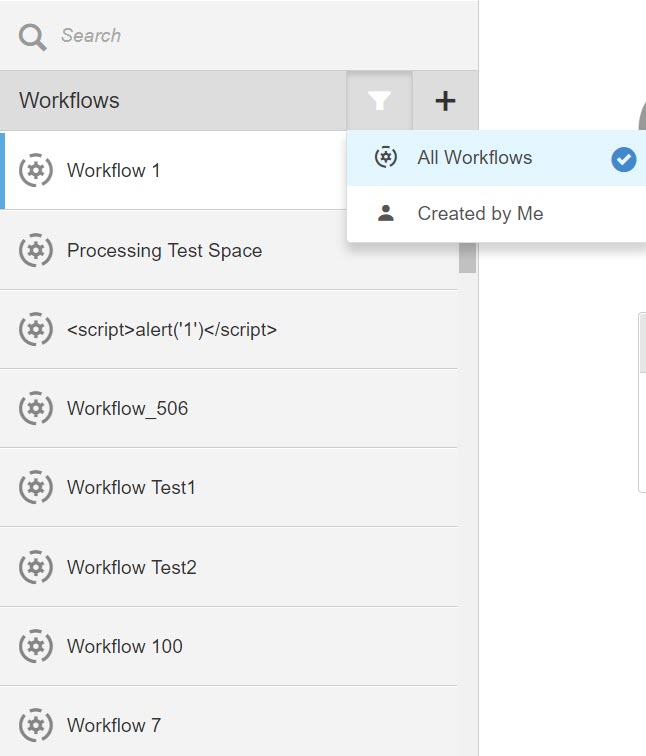The width and height of the screenshot is (646, 756).
Task: Click the All Workflows menu gear icon
Action: coord(386,158)
